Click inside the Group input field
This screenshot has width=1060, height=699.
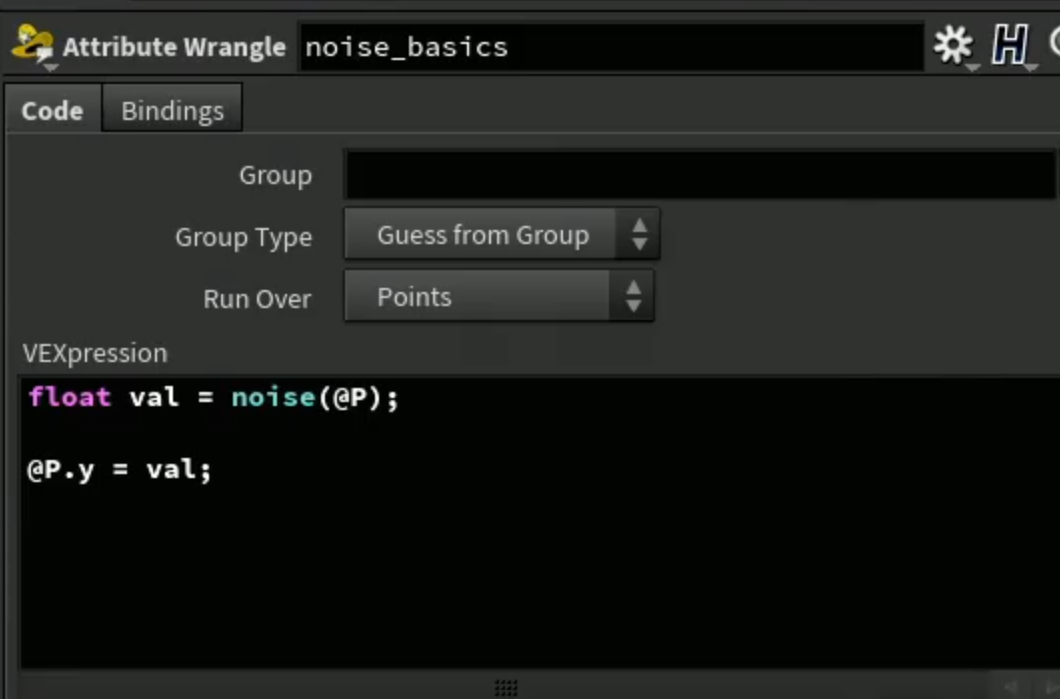click(x=701, y=174)
